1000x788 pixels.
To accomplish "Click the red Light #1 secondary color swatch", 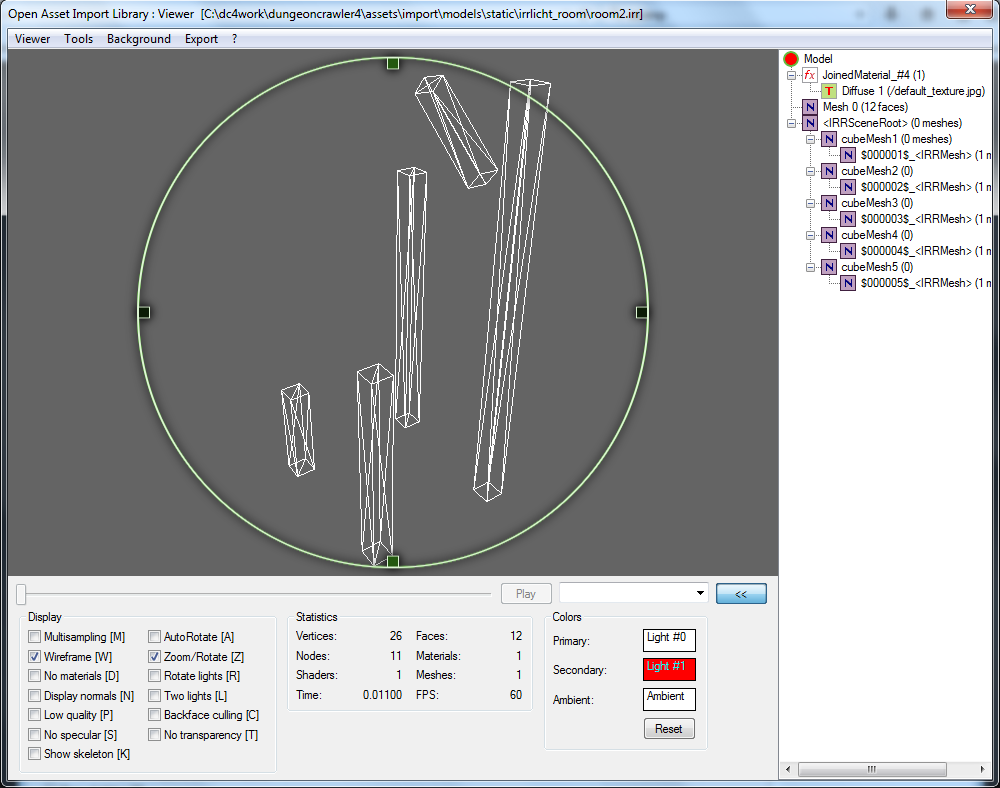I will tap(669, 669).
